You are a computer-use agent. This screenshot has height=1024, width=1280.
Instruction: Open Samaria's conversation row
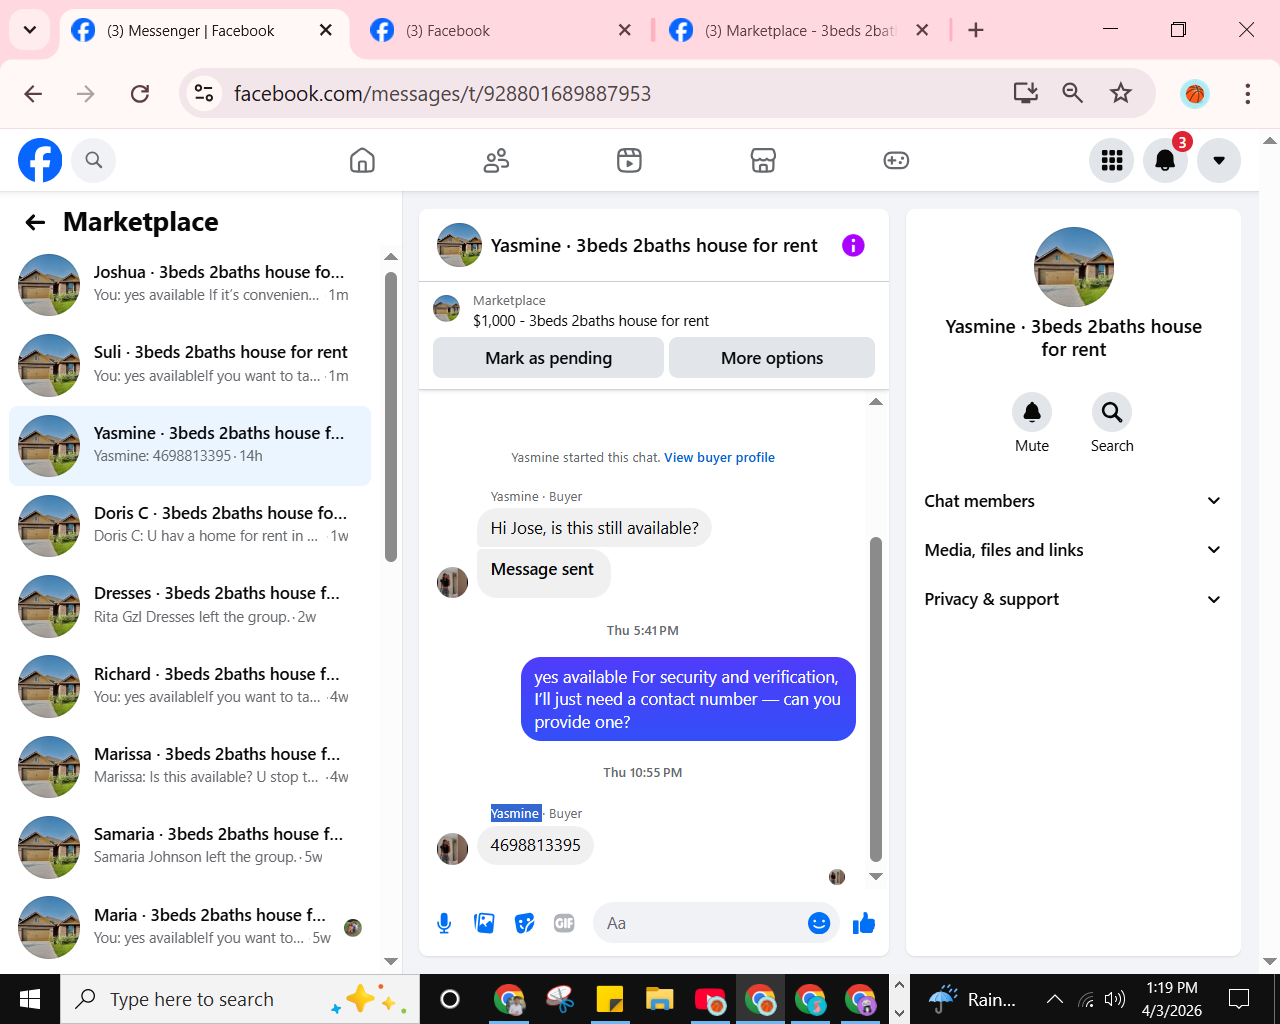pos(190,846)
